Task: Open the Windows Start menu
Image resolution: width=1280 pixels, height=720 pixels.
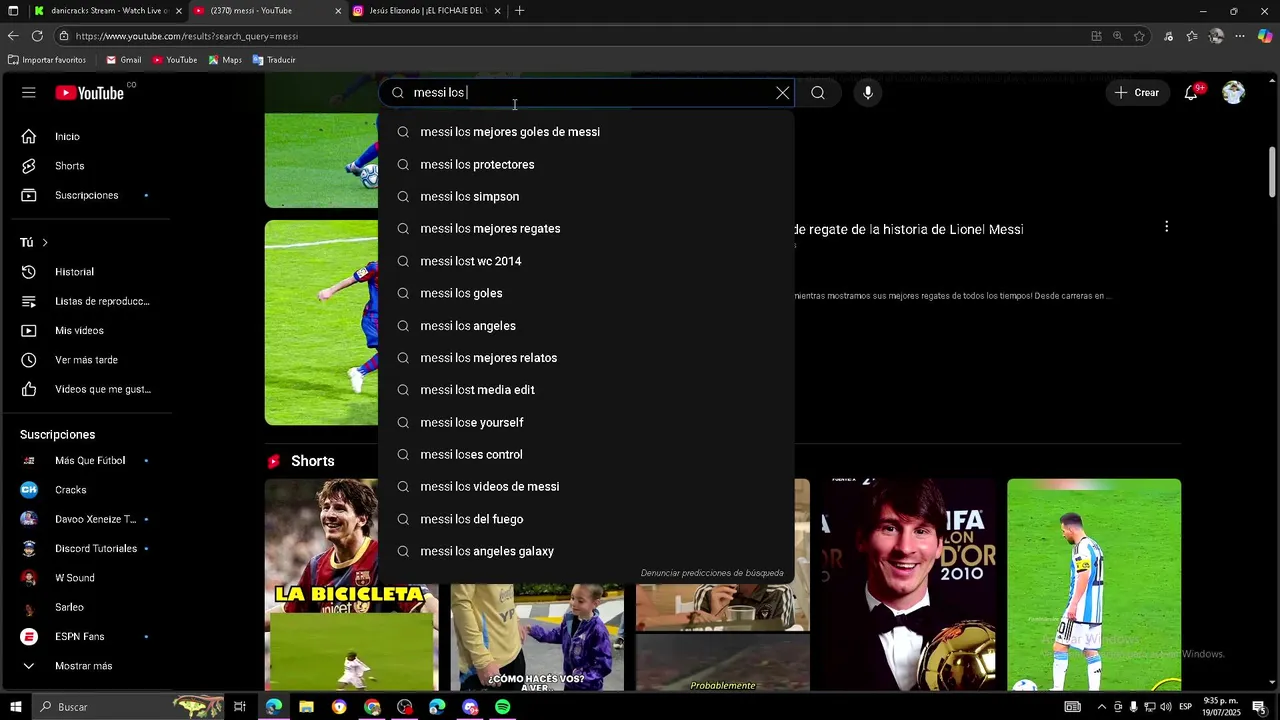Action: click(x=15, y=707)
